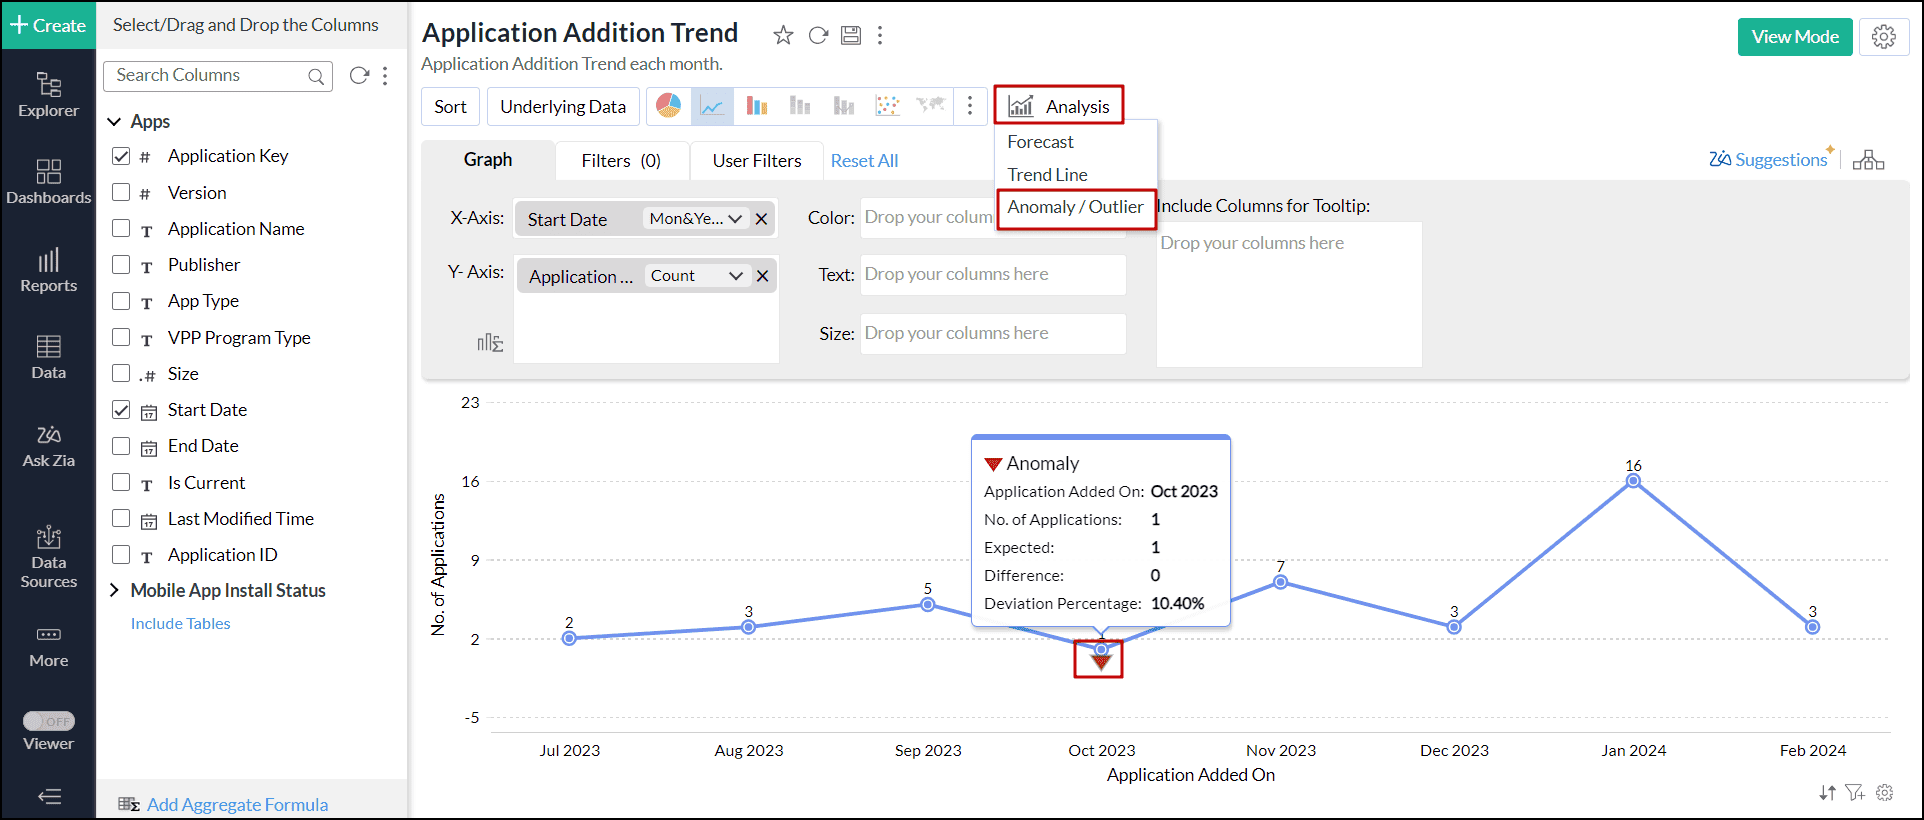
Task: Select the pie chart type icon
Action: coord(669,106)
